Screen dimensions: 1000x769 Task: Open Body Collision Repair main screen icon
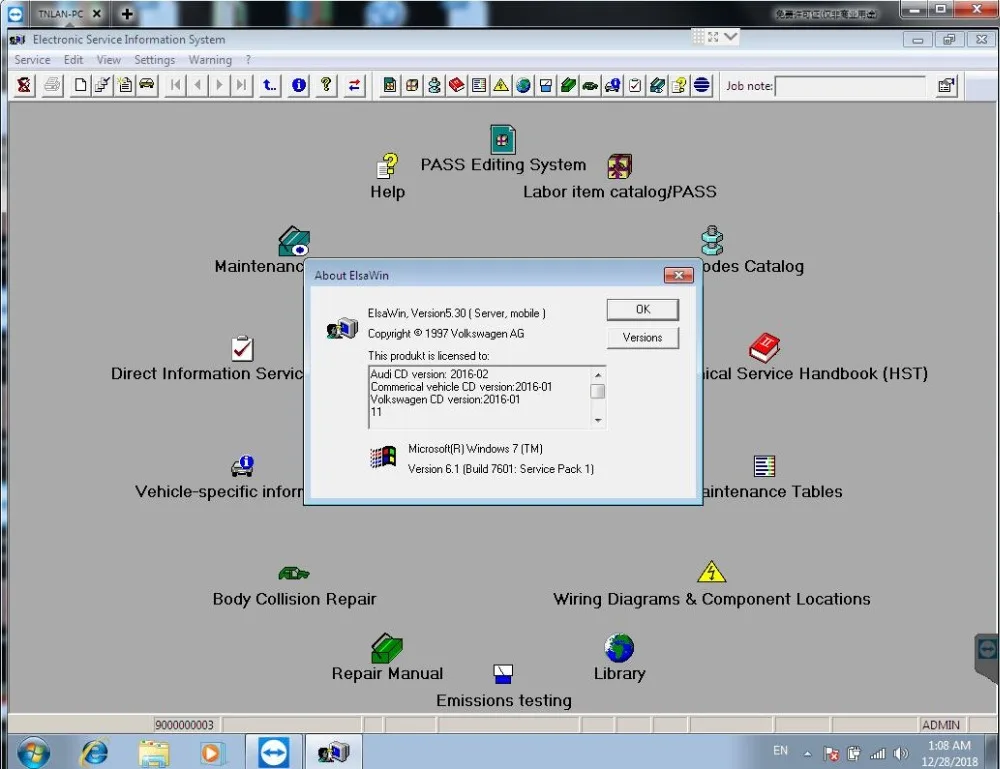point(293,573)
